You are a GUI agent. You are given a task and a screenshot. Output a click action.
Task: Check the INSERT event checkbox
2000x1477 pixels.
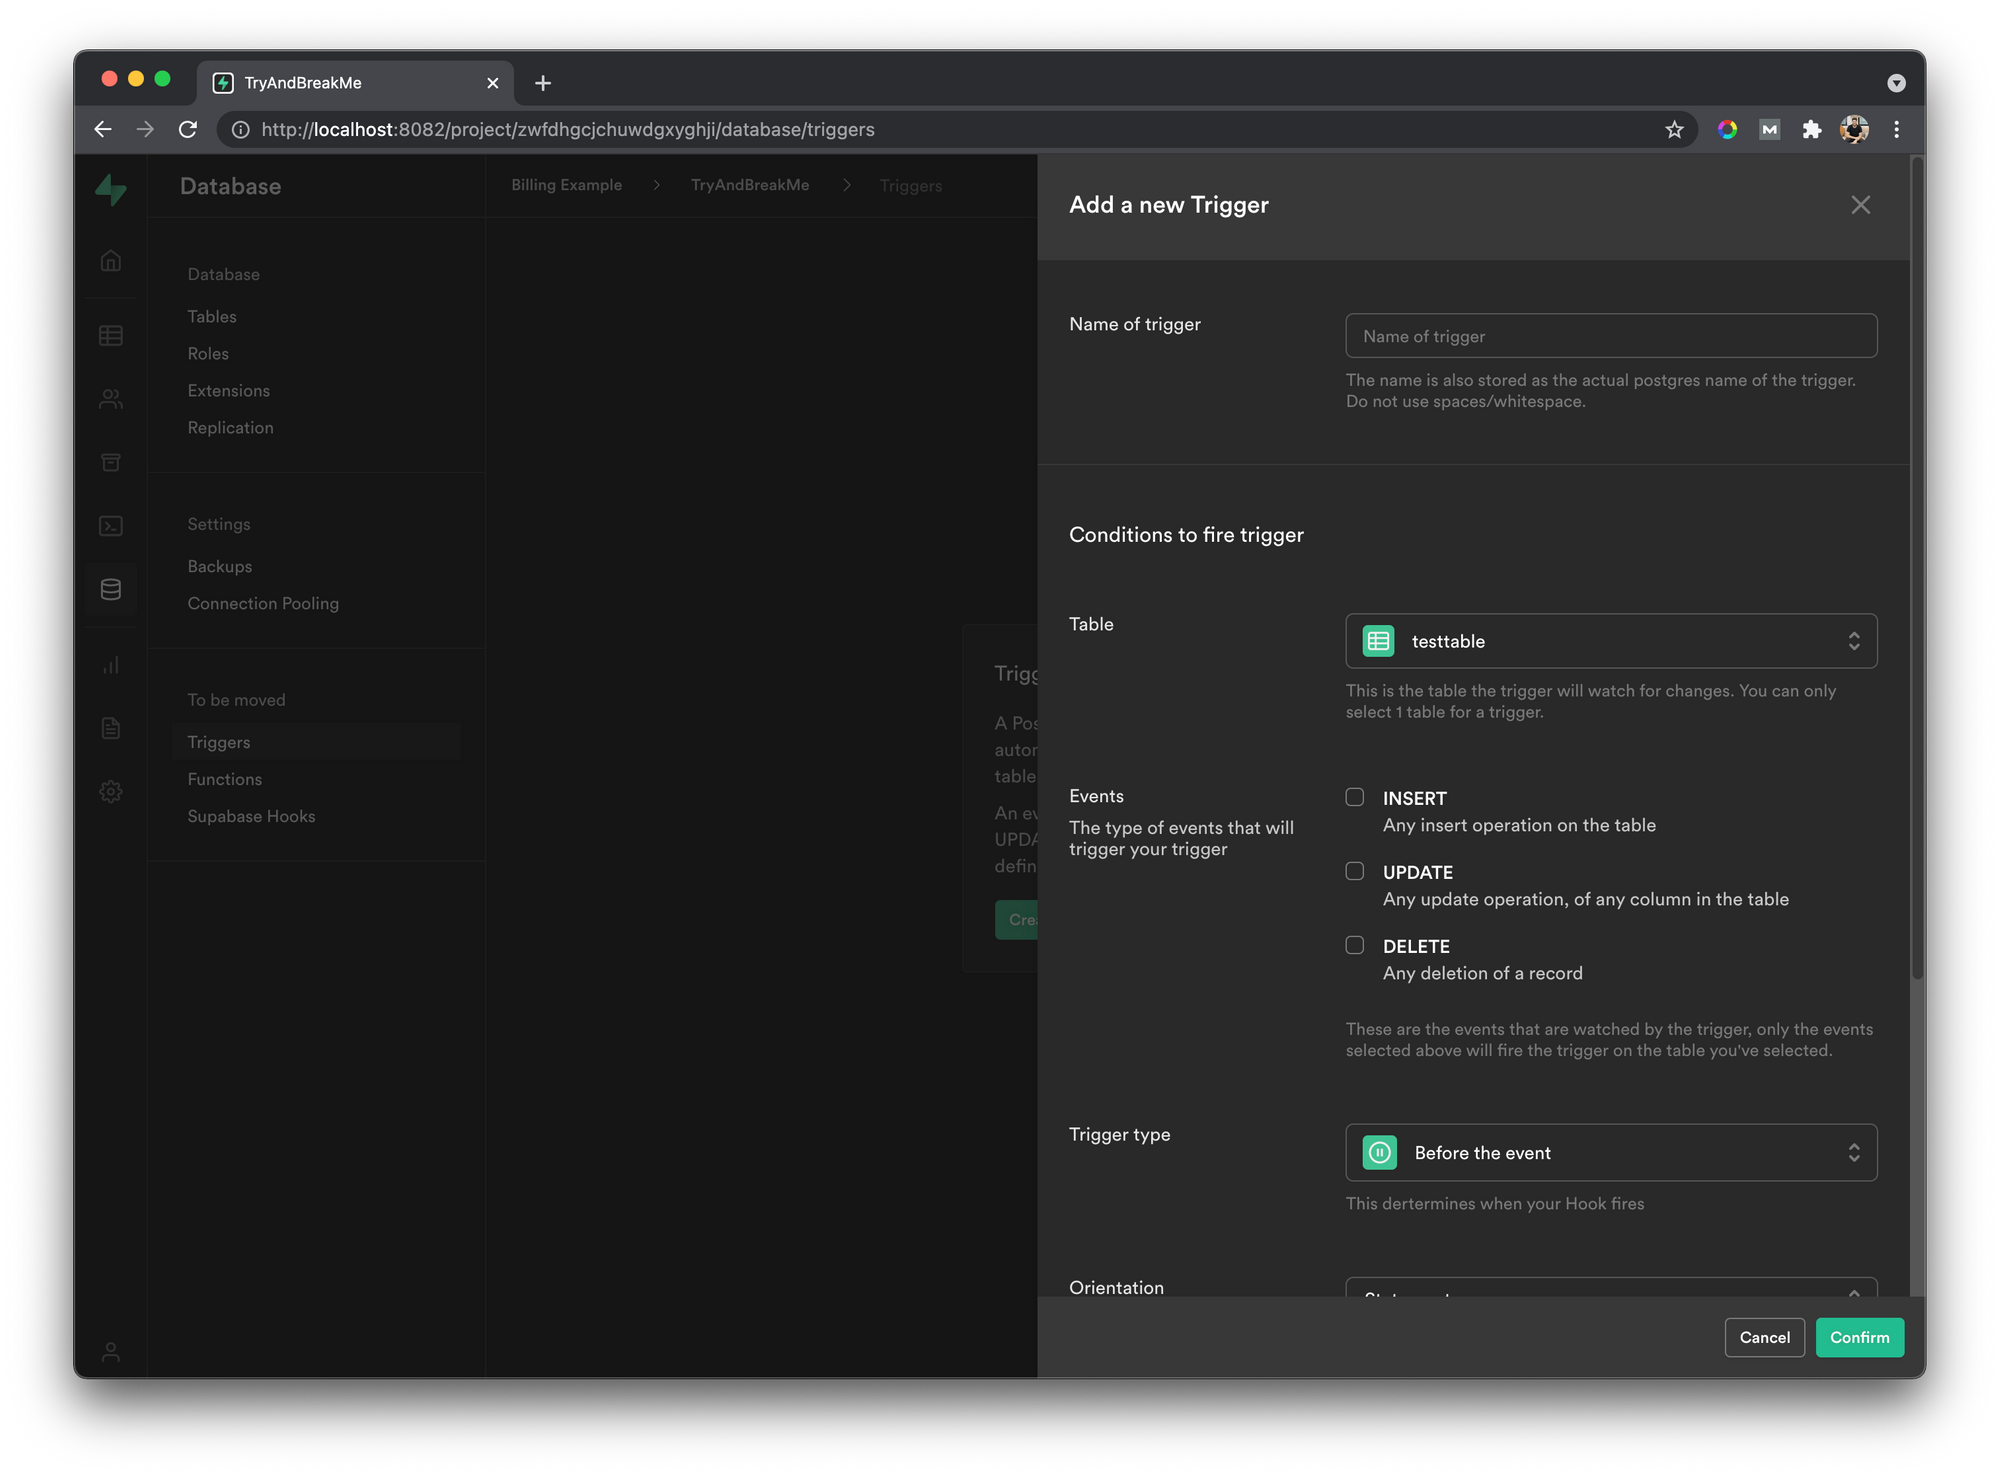coord(1354,797)
